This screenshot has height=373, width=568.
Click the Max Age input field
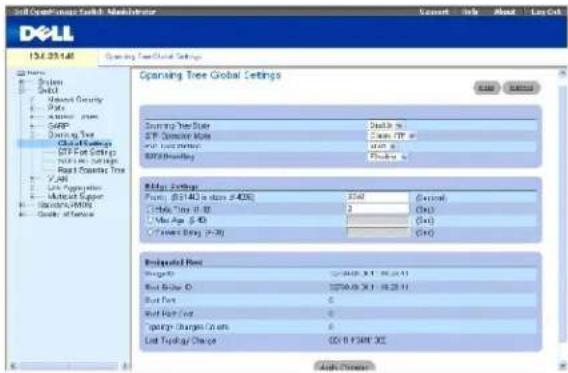click(377, 221)
